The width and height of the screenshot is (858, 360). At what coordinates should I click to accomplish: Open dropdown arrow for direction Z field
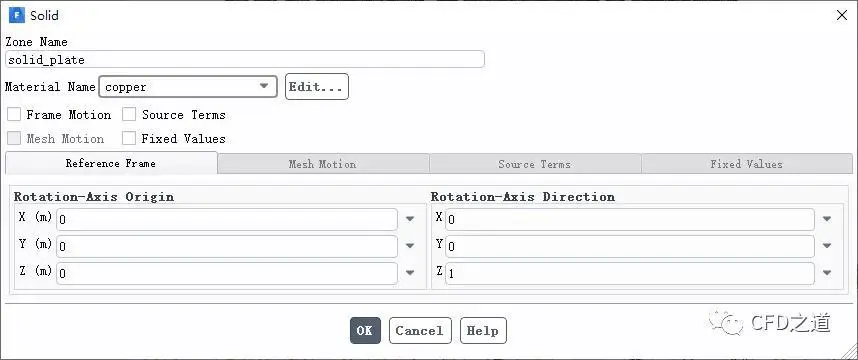tap(827, 273)
